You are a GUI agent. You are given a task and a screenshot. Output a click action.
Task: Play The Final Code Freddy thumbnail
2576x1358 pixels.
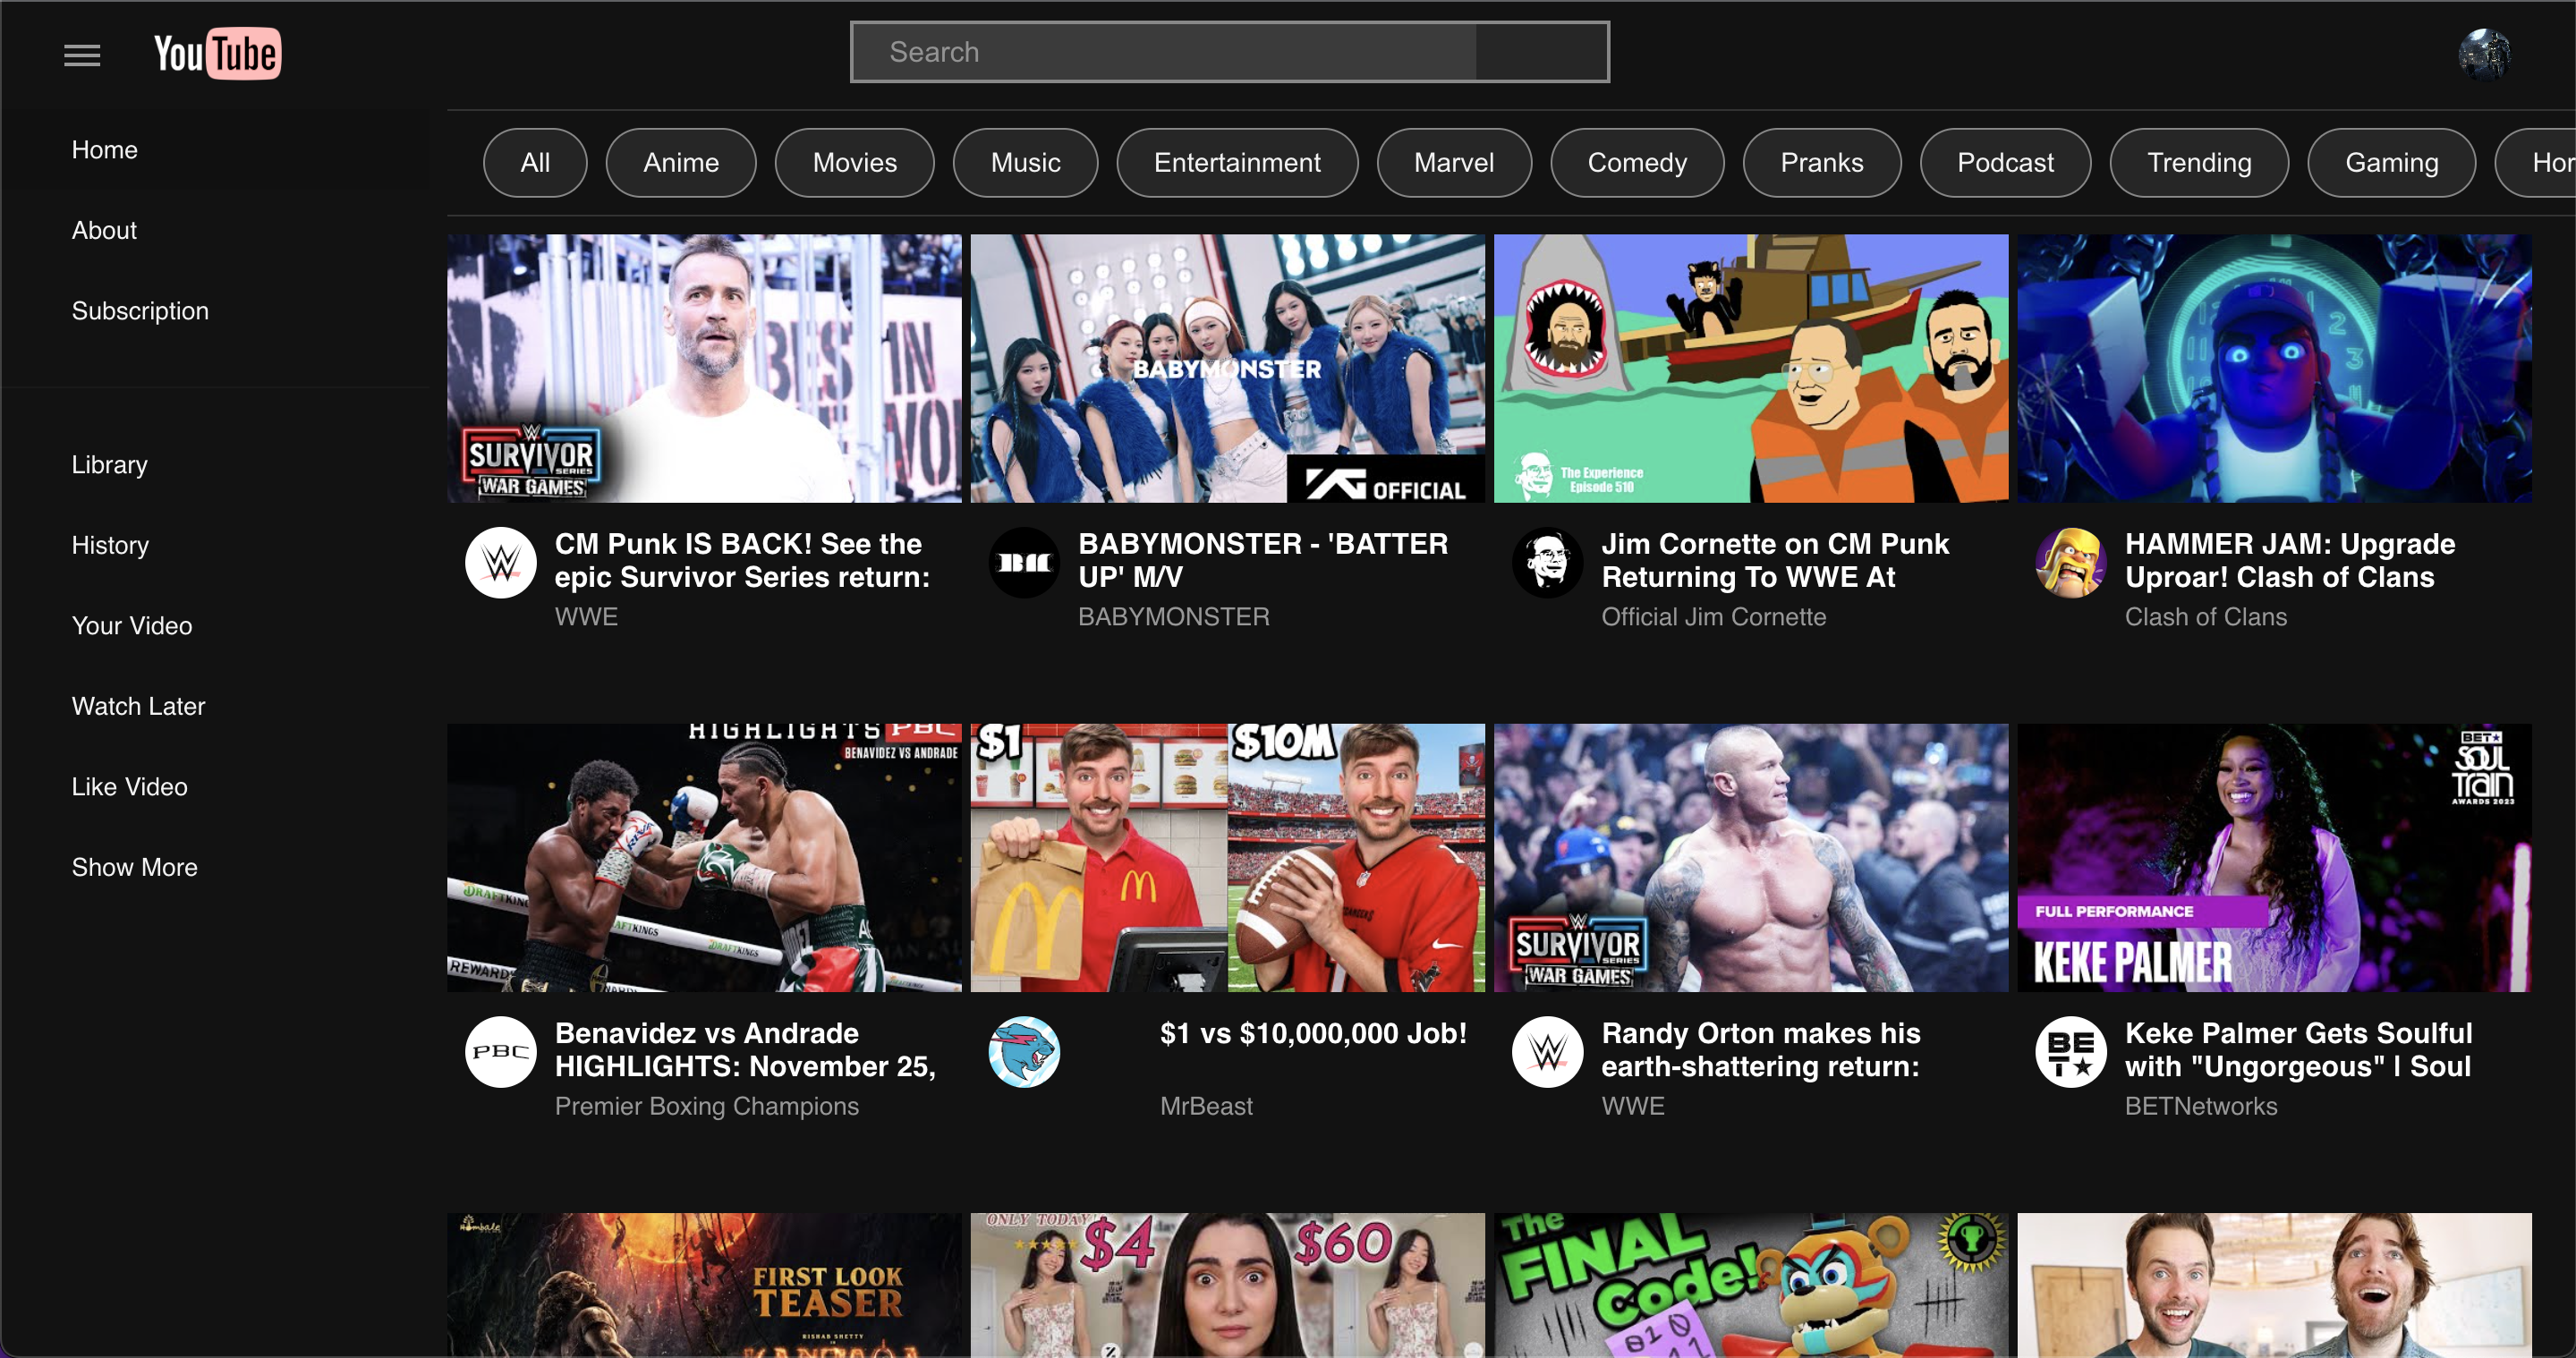(1751, 1285)
